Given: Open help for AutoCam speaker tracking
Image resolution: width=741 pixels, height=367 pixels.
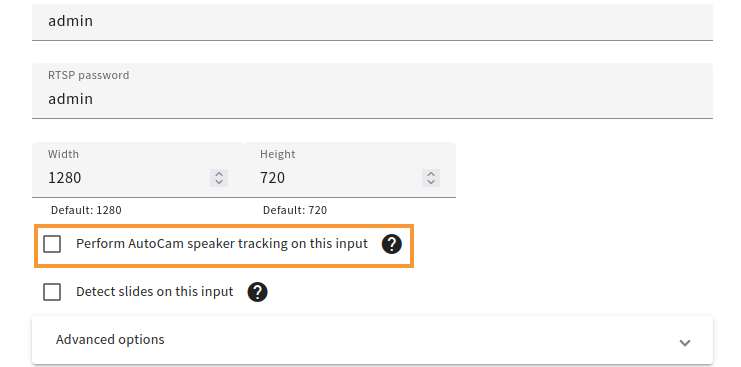Looking at the screenshot, I should click(x=391, y=244).
